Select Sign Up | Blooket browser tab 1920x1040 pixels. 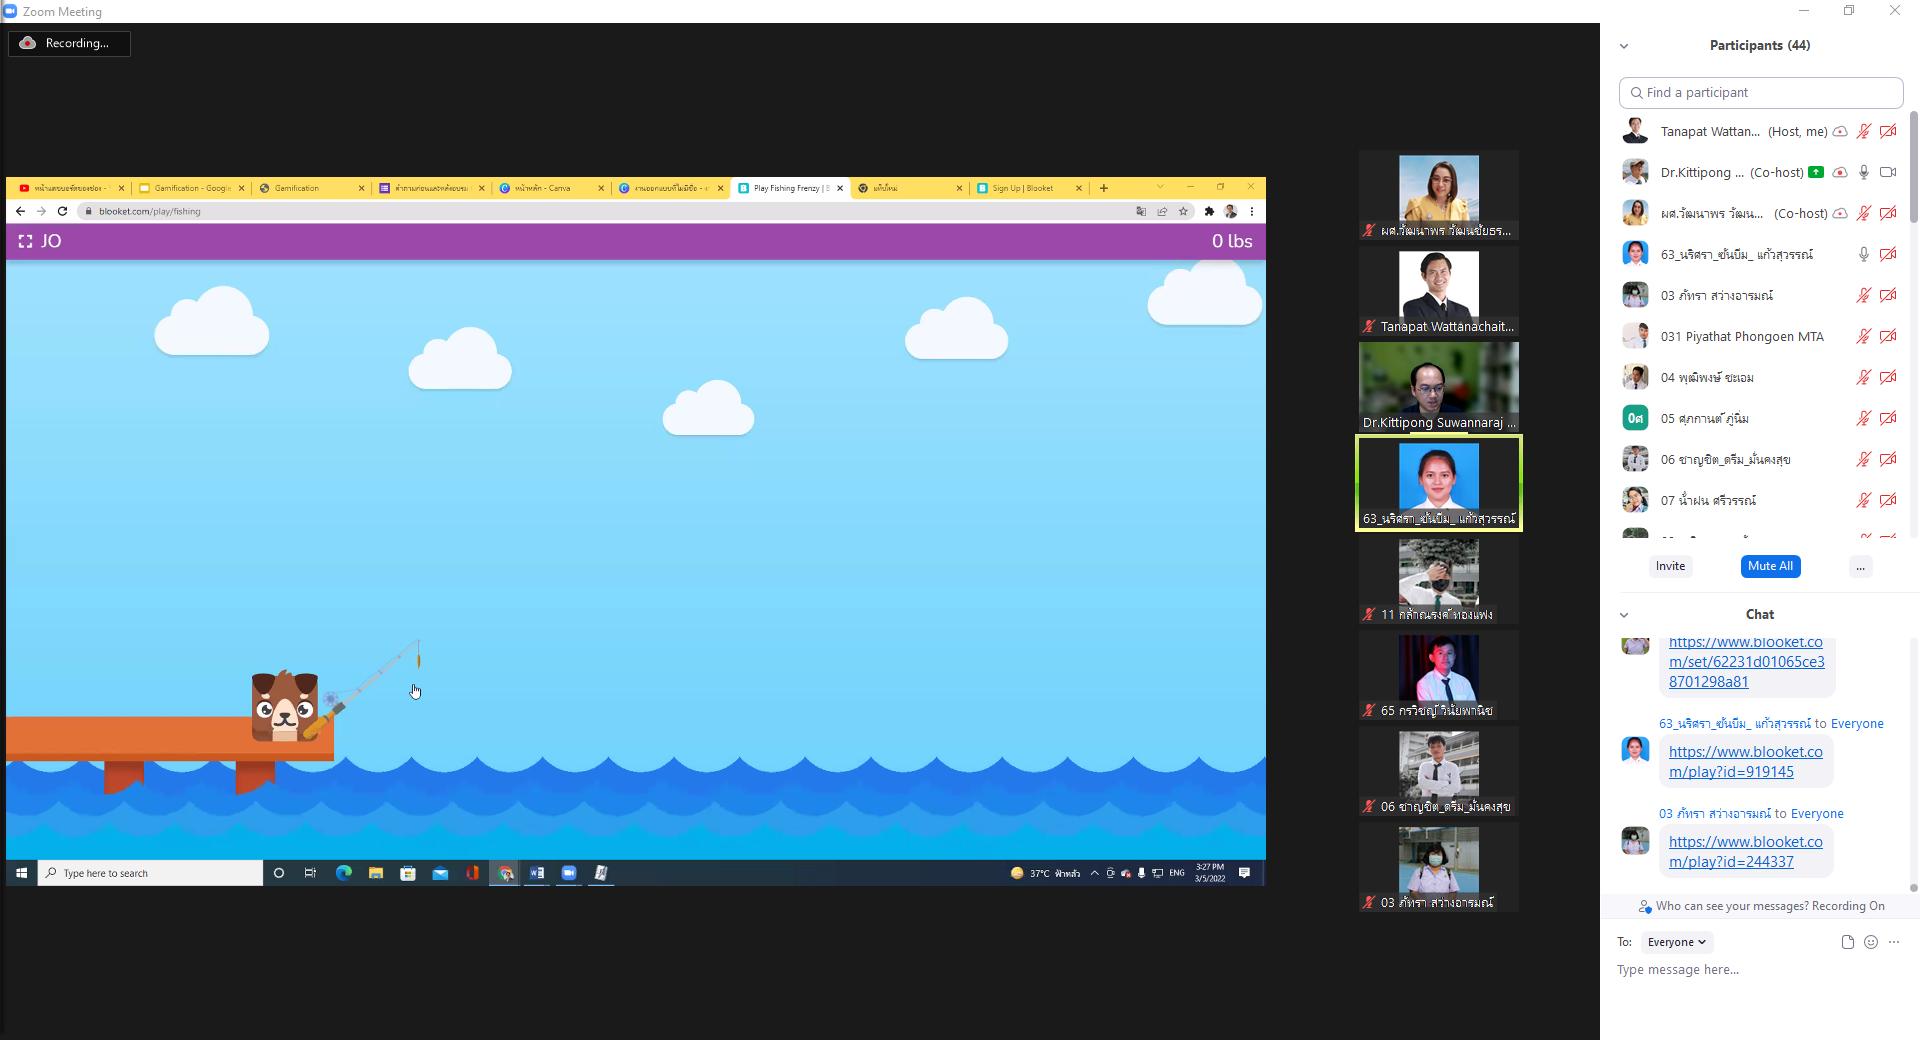click(1030, 188)
